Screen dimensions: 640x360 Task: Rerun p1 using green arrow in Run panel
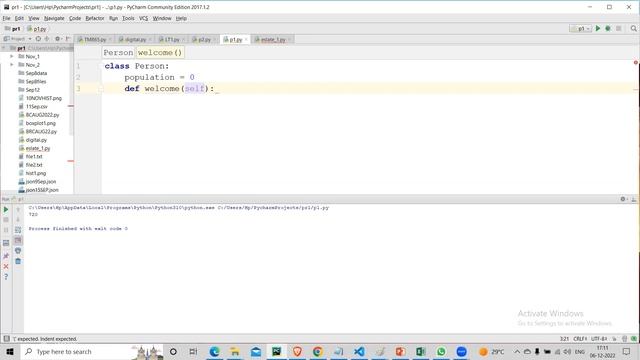click(6, 209)
